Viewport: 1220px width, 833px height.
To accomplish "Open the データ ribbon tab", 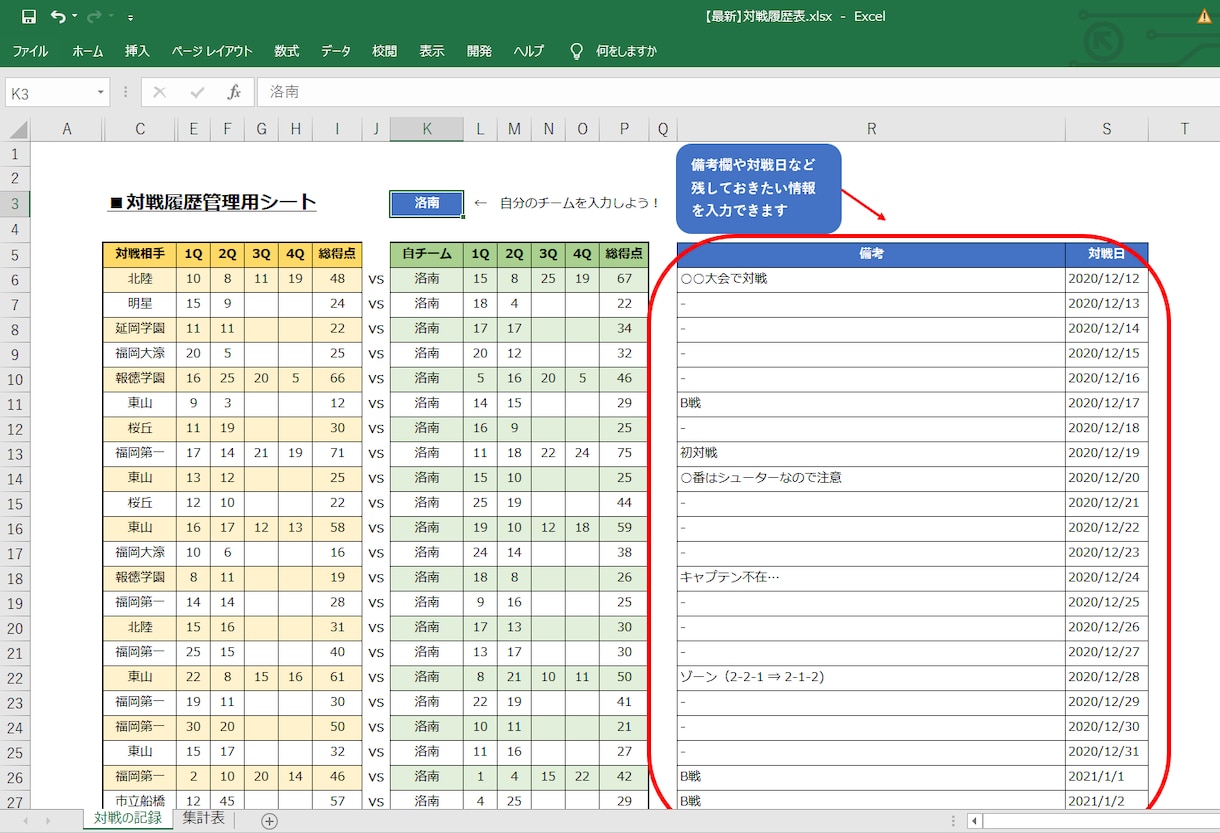I will point(336,51).
